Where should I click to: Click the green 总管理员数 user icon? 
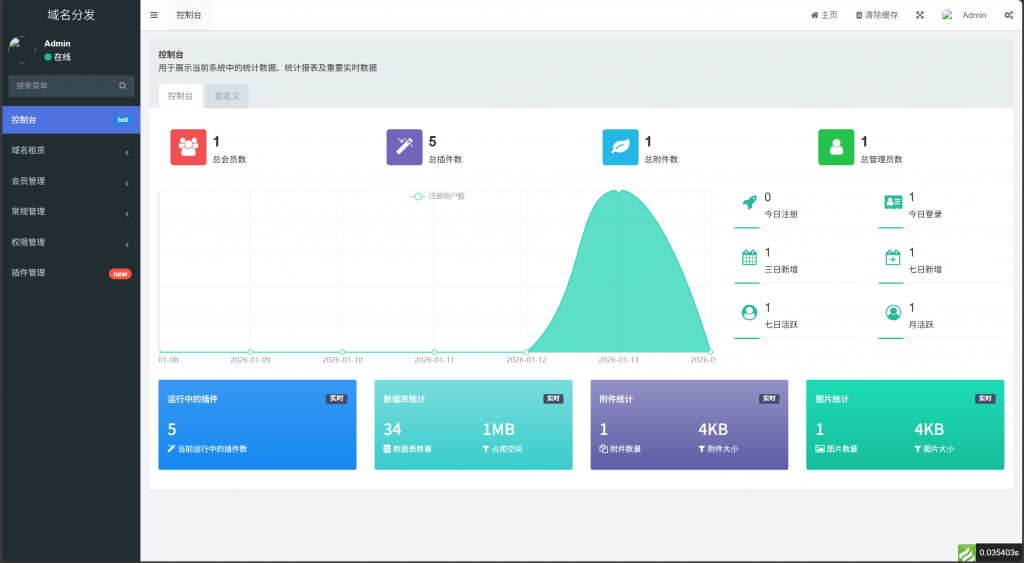click(x=836, y=147)
